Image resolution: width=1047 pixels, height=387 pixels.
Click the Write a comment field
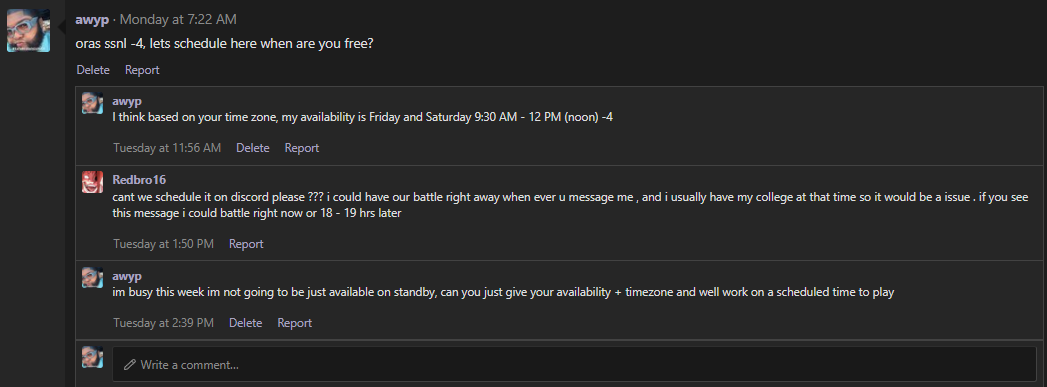pos(574,364)
